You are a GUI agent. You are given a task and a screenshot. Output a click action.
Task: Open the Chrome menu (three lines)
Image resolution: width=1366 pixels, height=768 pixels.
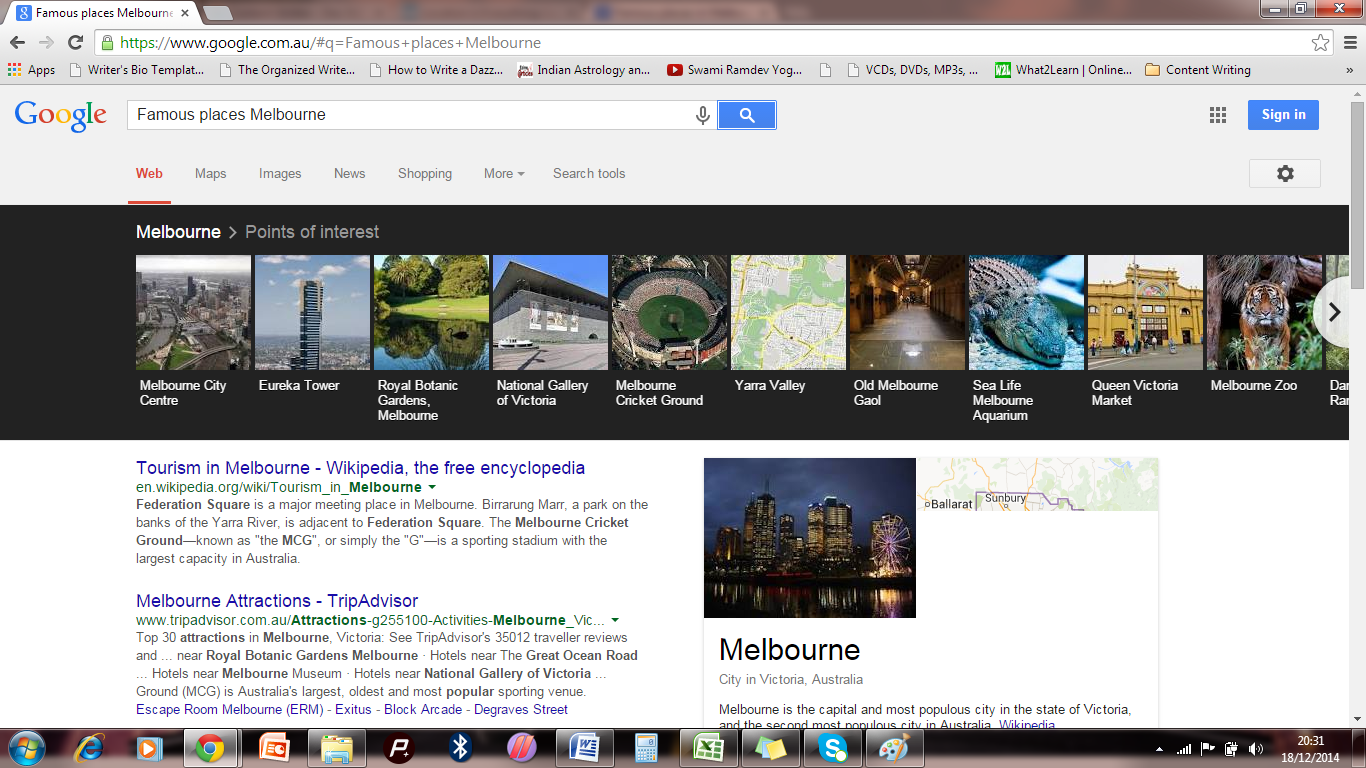tap(1348, 43)
